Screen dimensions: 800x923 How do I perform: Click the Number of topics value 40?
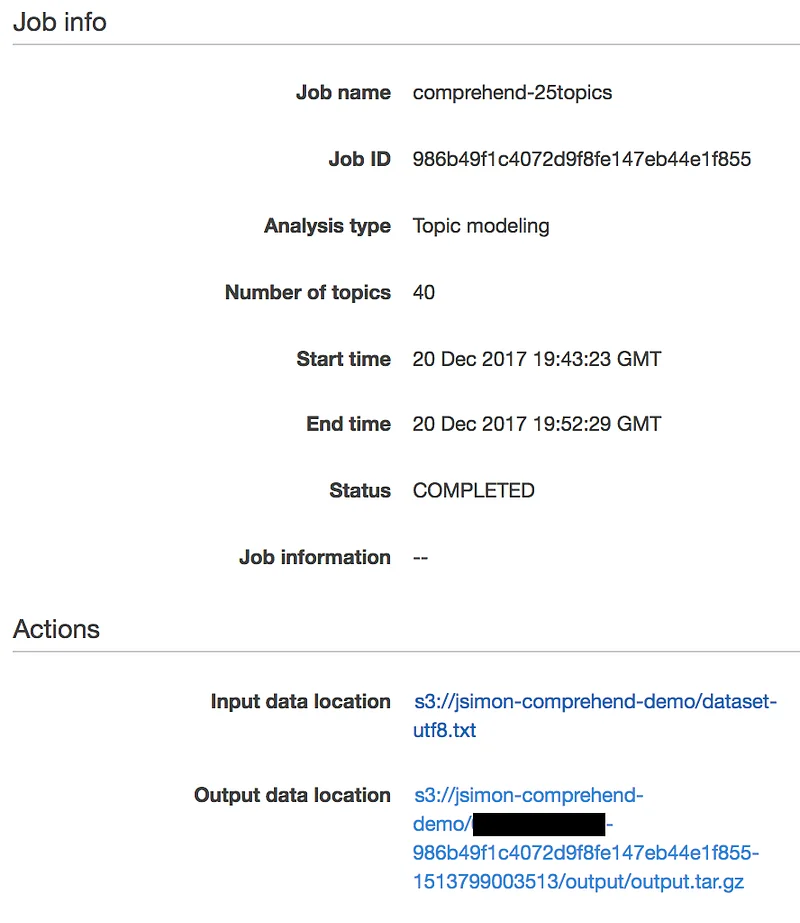424,293
